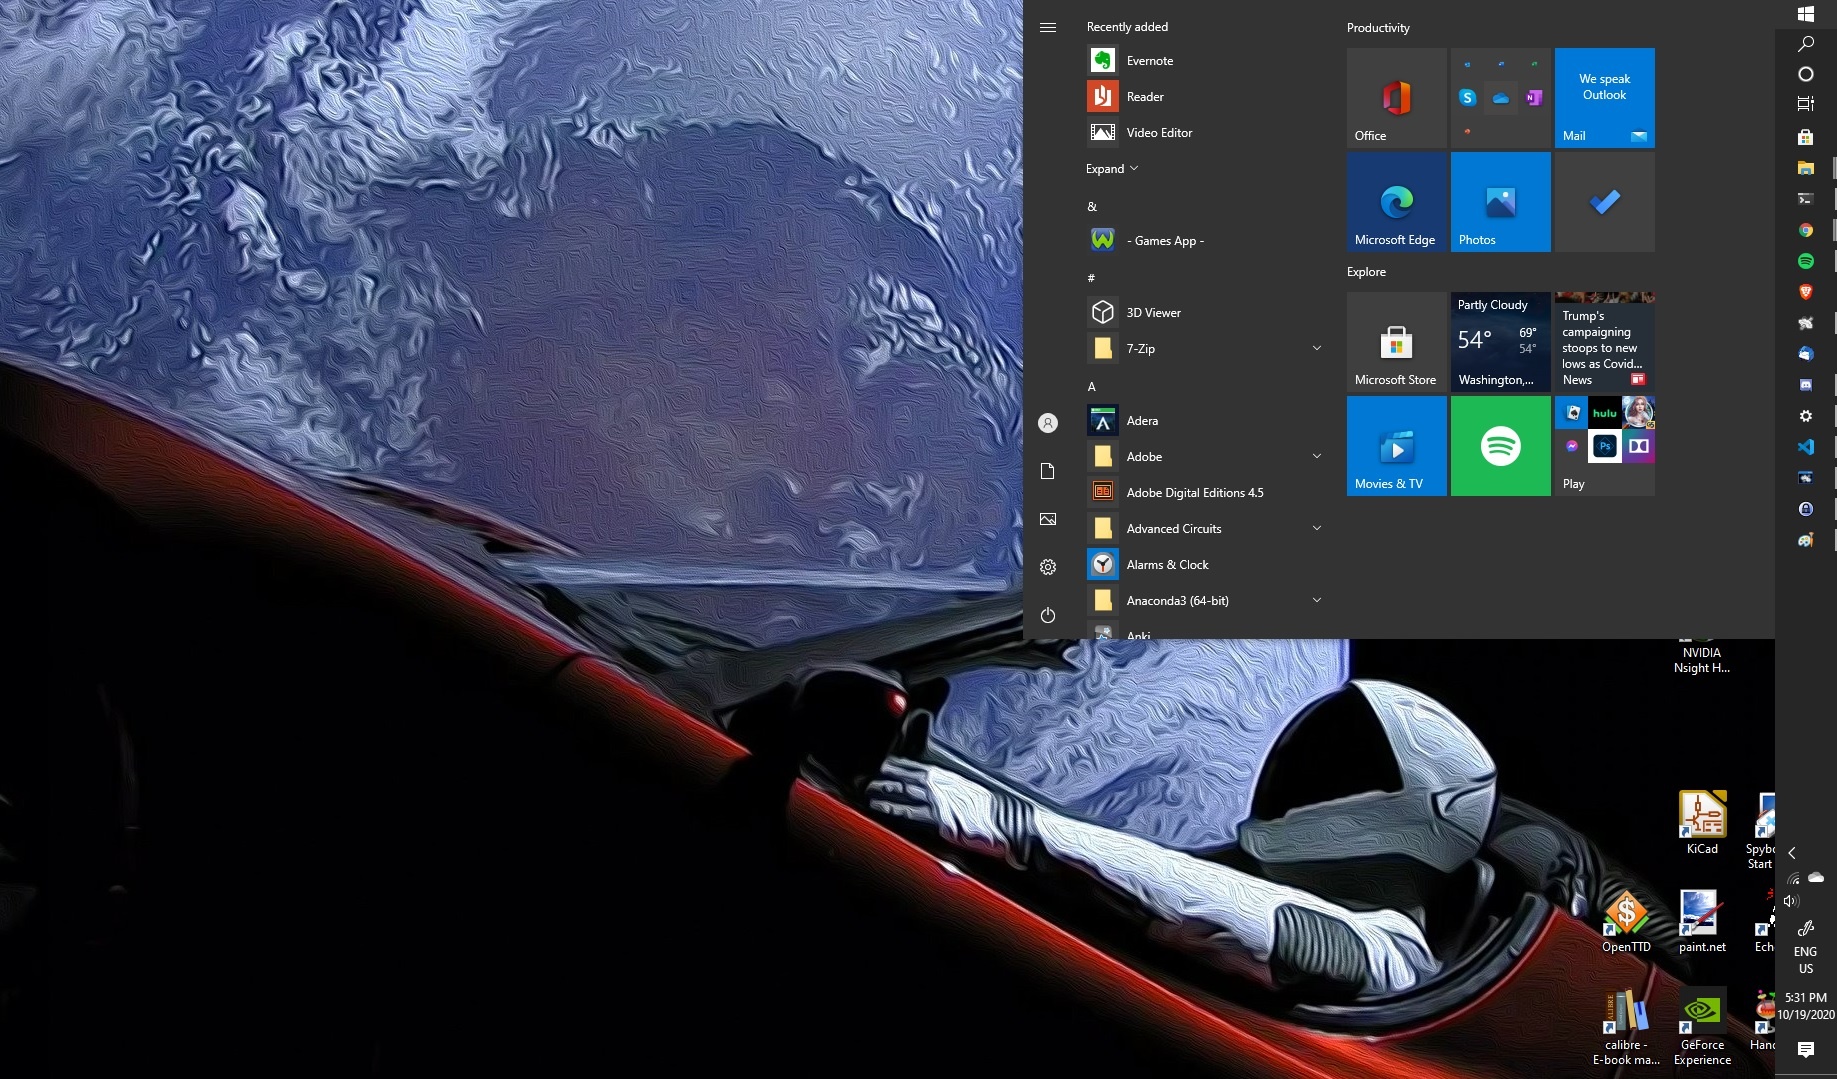Open the Microsoft Edge tile

(1396, 202)
